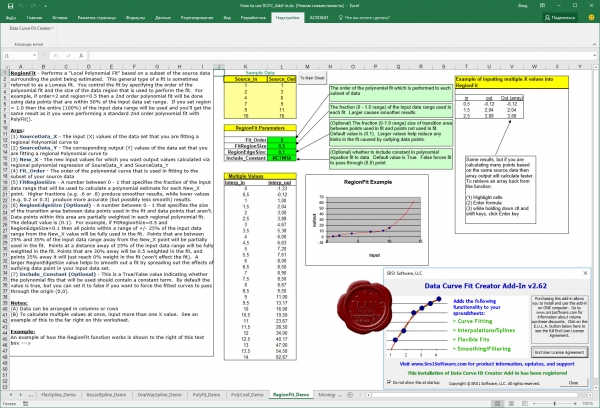Open ribbon display options icon
Image resolution: width=600 pixels, height=408 pixels.
(x=542, y=6)
